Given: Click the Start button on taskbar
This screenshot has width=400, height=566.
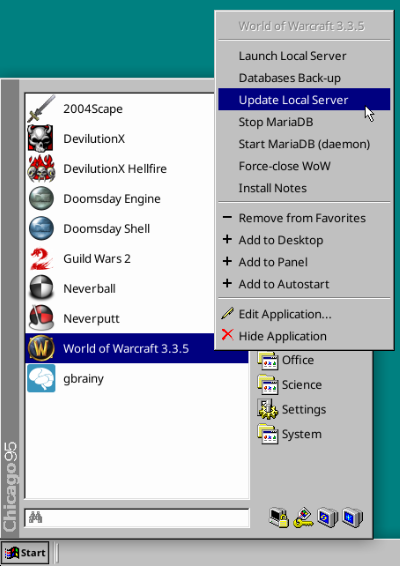Looking at the screenshot, I should 25,553.
